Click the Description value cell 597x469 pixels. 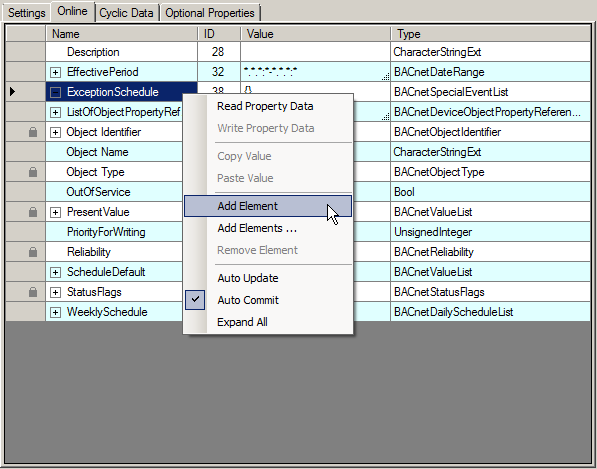[x=315, y=52]
